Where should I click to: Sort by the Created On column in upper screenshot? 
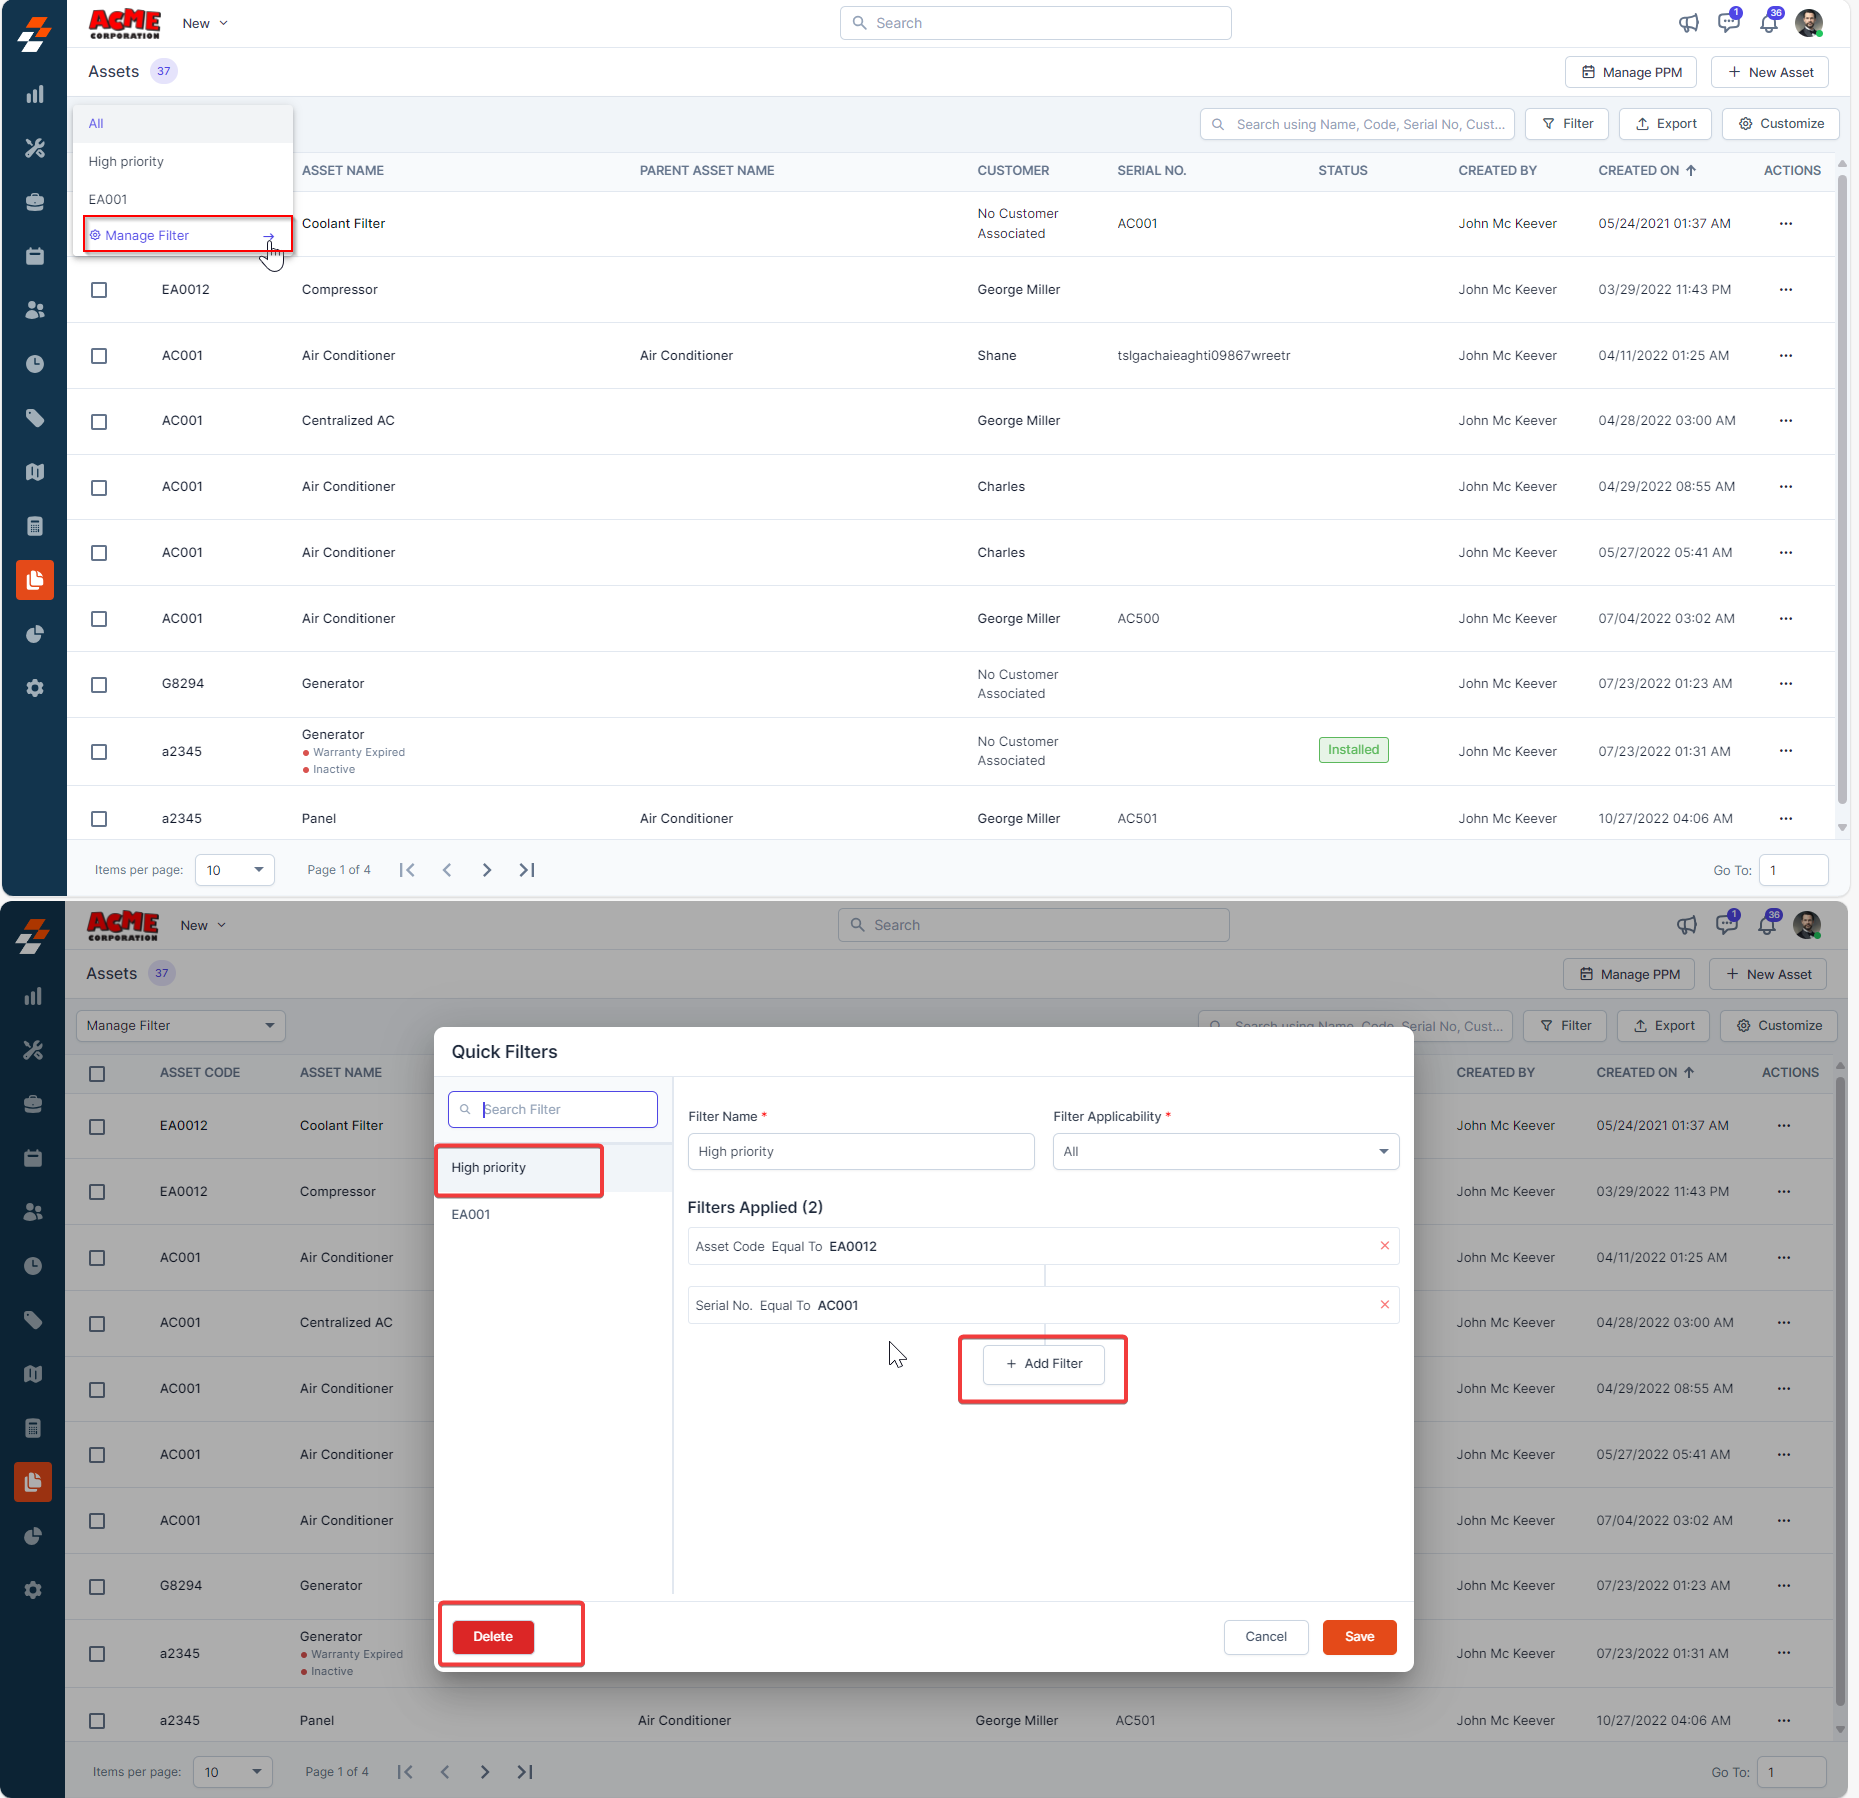pos(1648,171)
